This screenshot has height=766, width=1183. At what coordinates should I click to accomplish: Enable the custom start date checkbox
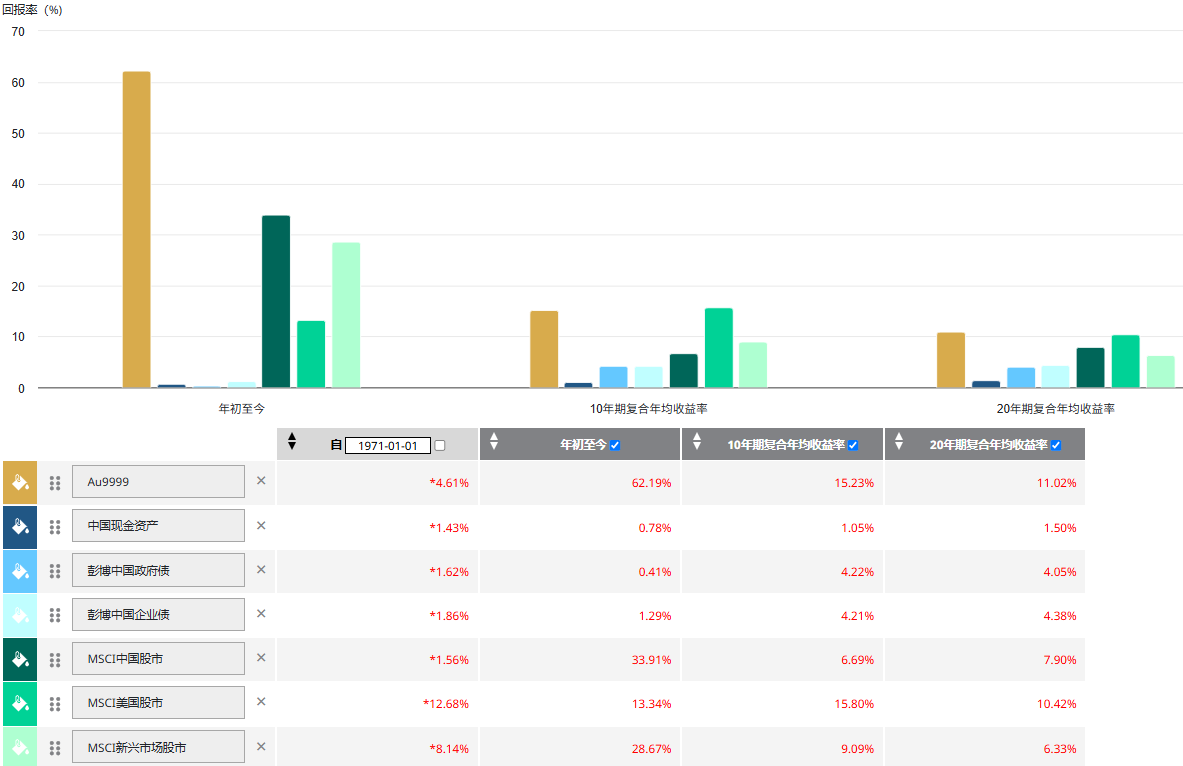(440, 446)
